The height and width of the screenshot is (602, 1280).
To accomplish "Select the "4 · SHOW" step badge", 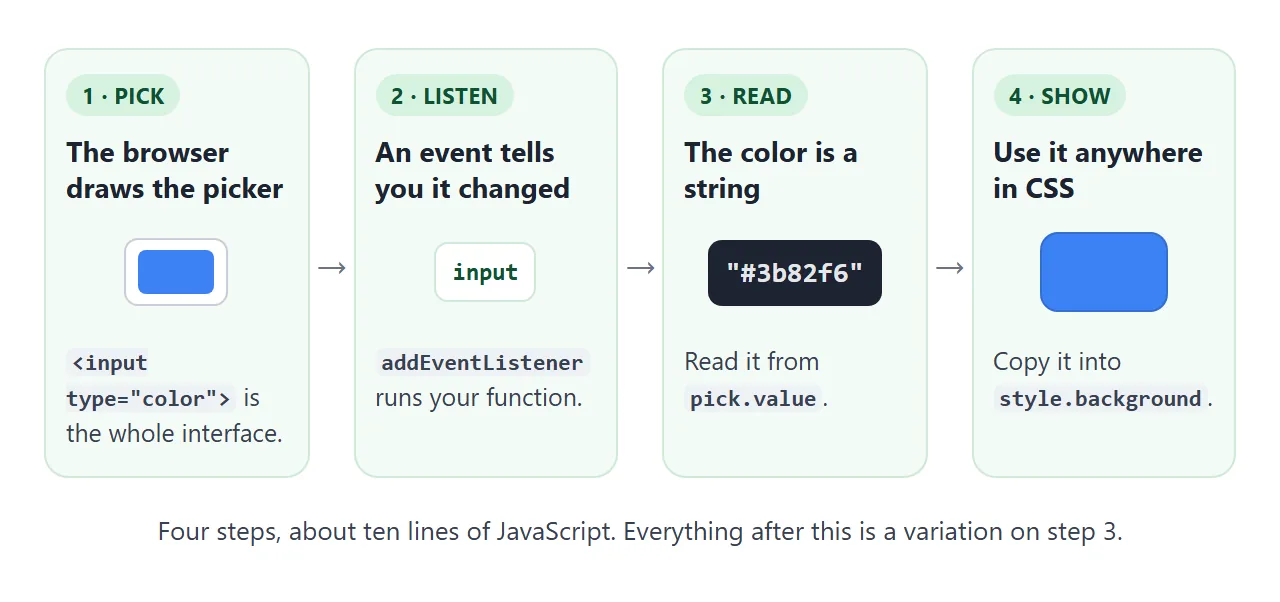I will tap(1059, 96).
